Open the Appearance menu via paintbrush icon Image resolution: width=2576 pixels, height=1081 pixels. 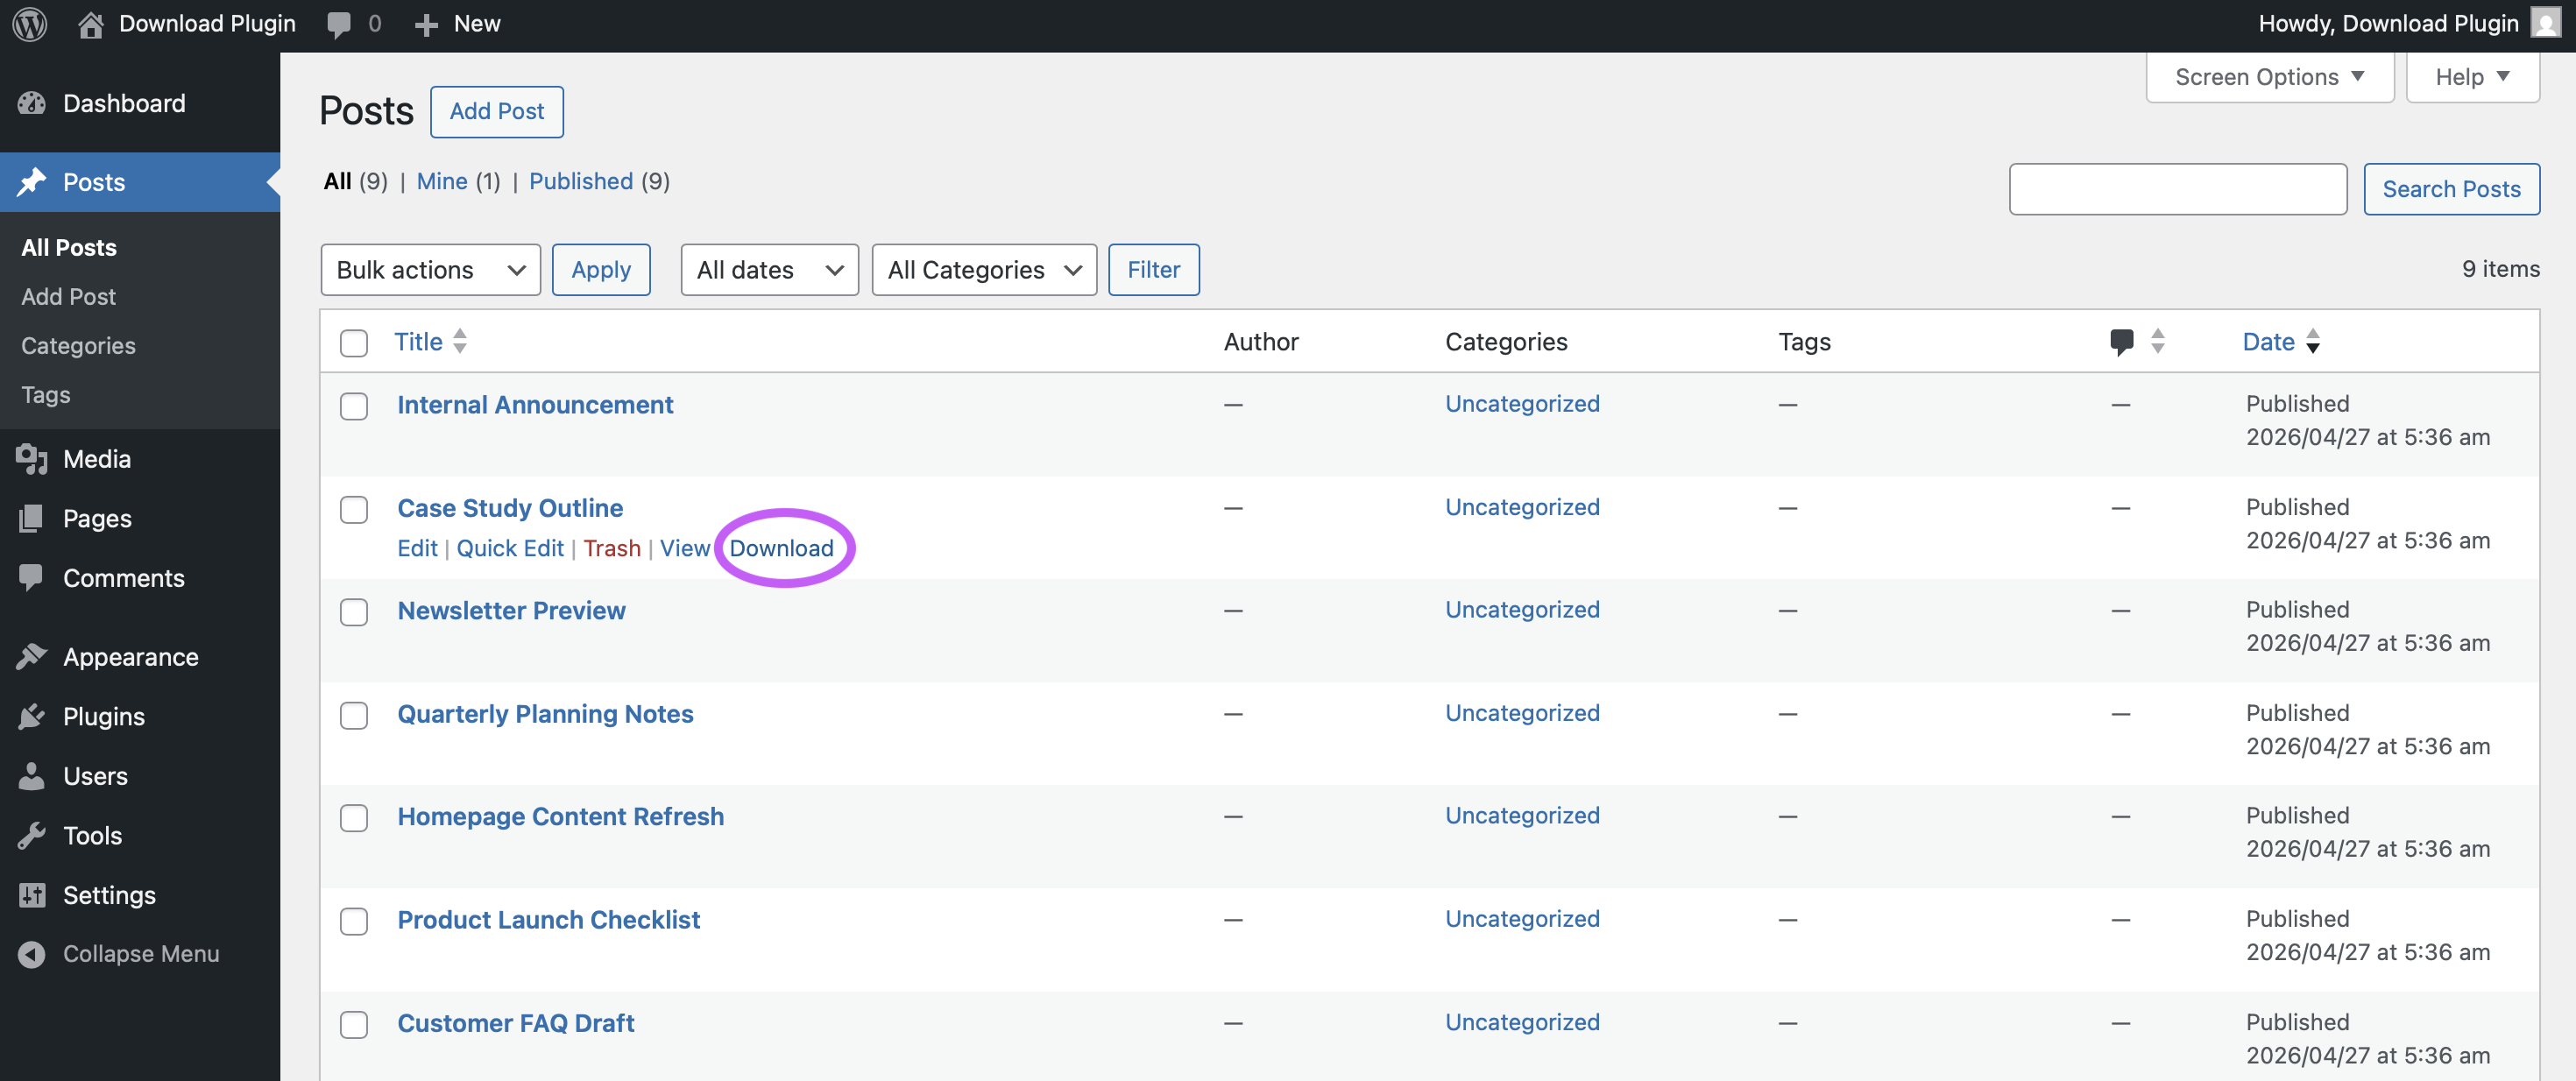[32, 656]
